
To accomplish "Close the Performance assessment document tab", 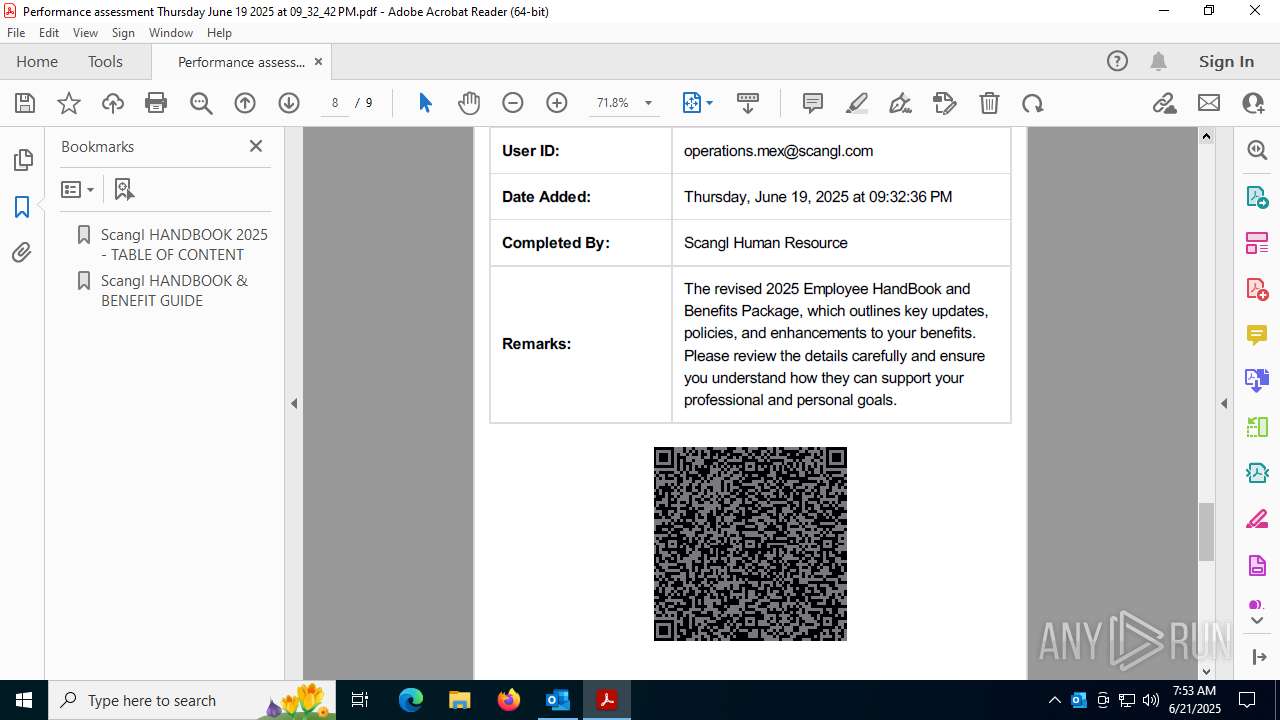I will point(318,62).
